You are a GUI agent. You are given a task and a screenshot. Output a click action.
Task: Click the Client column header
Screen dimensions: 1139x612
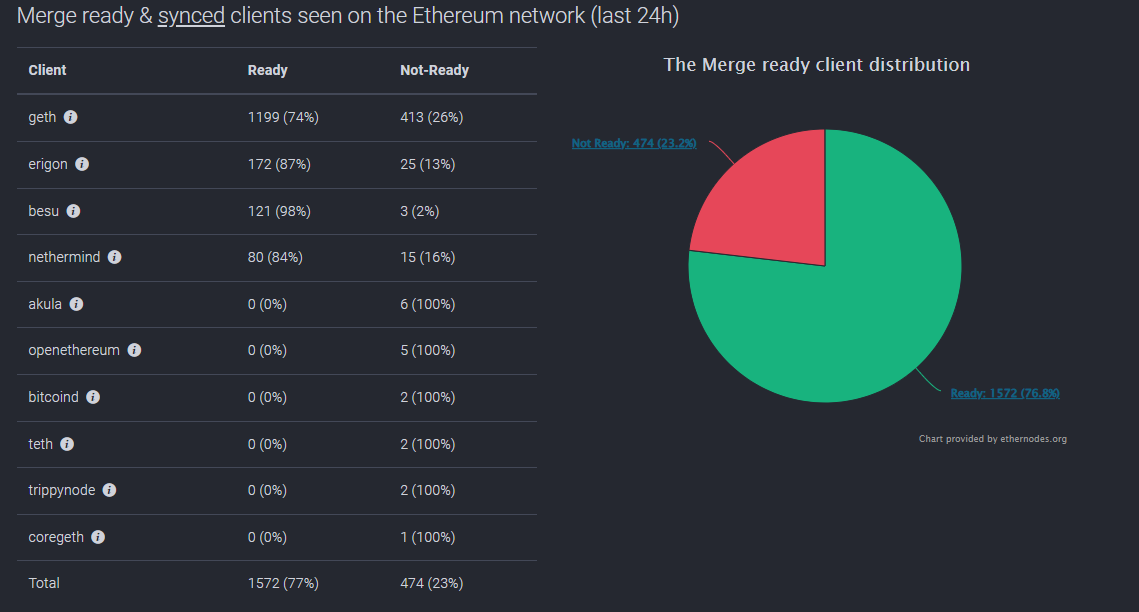pyautogui.click(x=47, y=70)
